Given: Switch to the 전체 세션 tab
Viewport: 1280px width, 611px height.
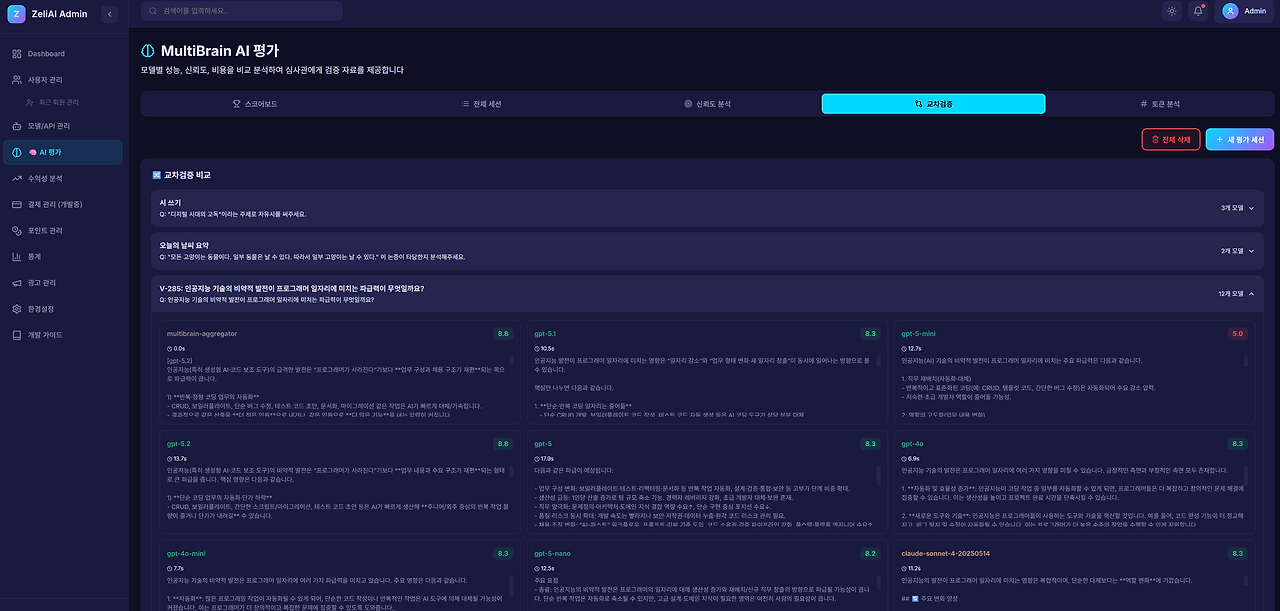Looking at the screenshot, I should (481, 104).
